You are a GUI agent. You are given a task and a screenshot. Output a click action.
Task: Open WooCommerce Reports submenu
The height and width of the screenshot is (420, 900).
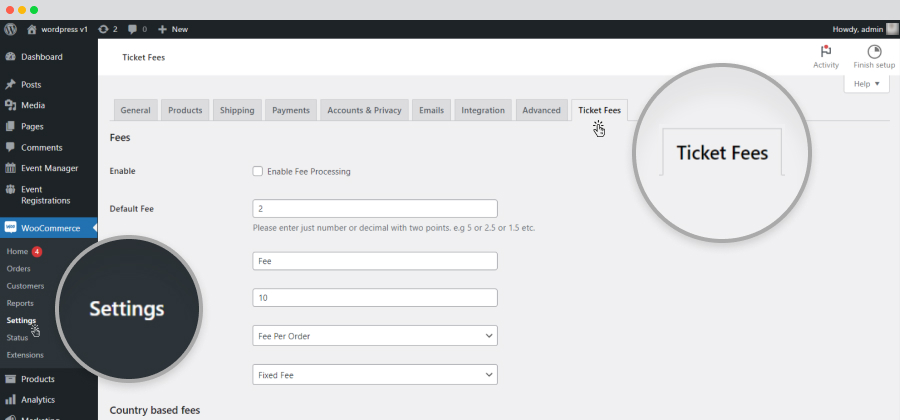pos(20,303)
